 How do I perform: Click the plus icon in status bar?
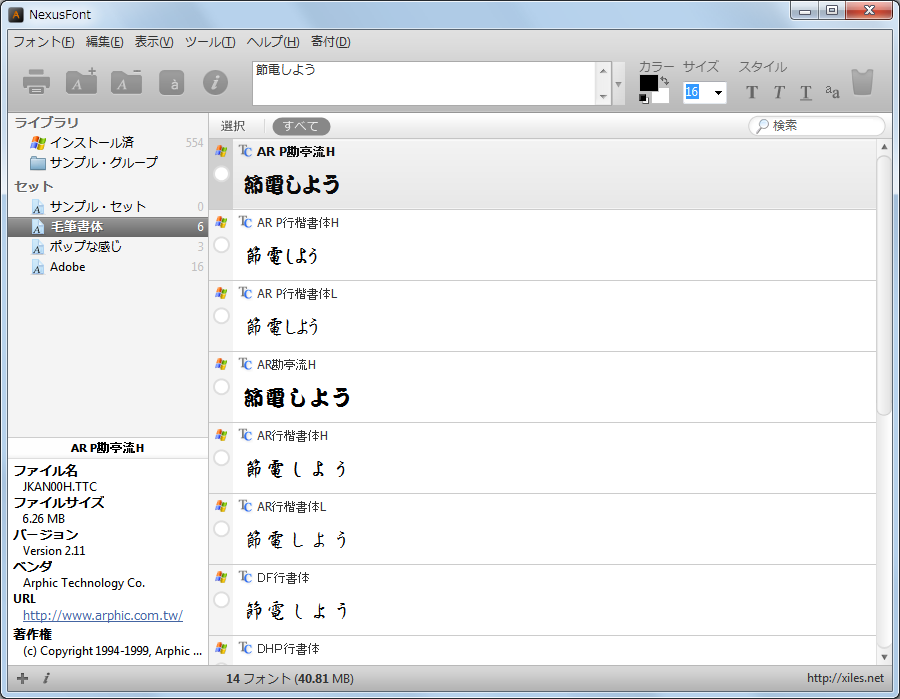[x=22, y=678]
